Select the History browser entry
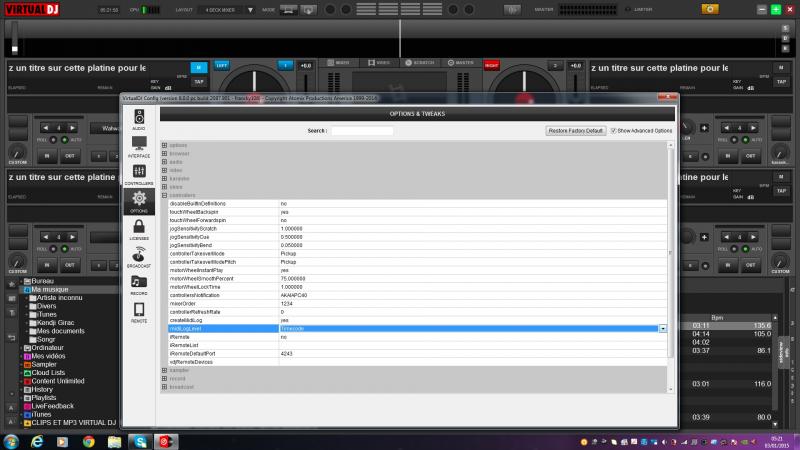The image size is (800, 450). click(x=42, y=389)
